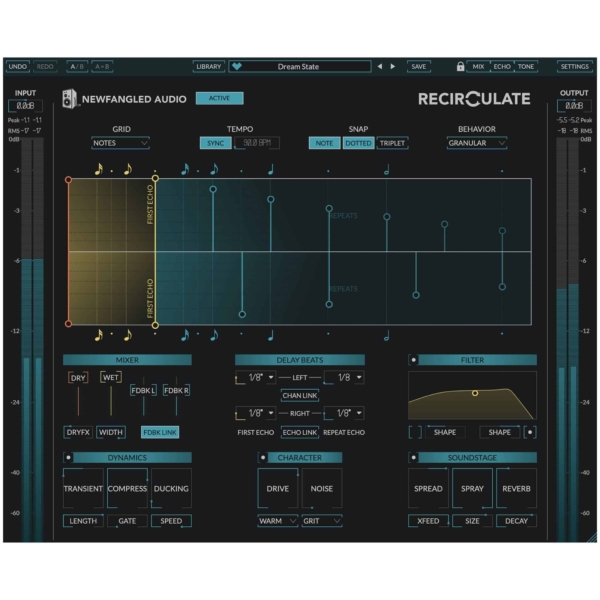
Task: Click the ECHO lock tab
Action: (x=502, y=66)
